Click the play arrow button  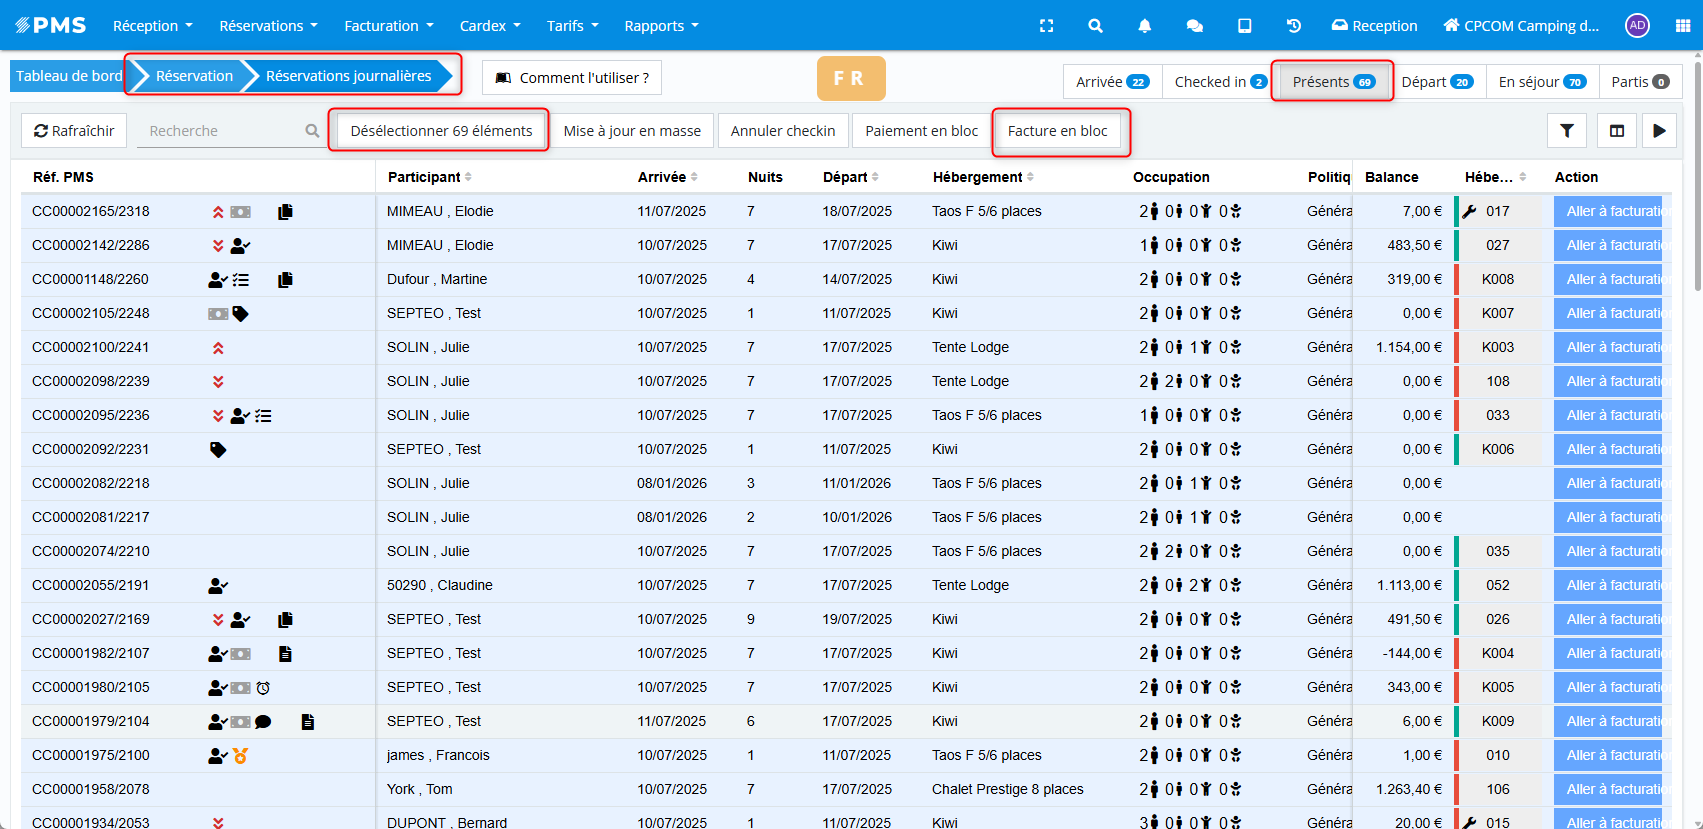1659,131
